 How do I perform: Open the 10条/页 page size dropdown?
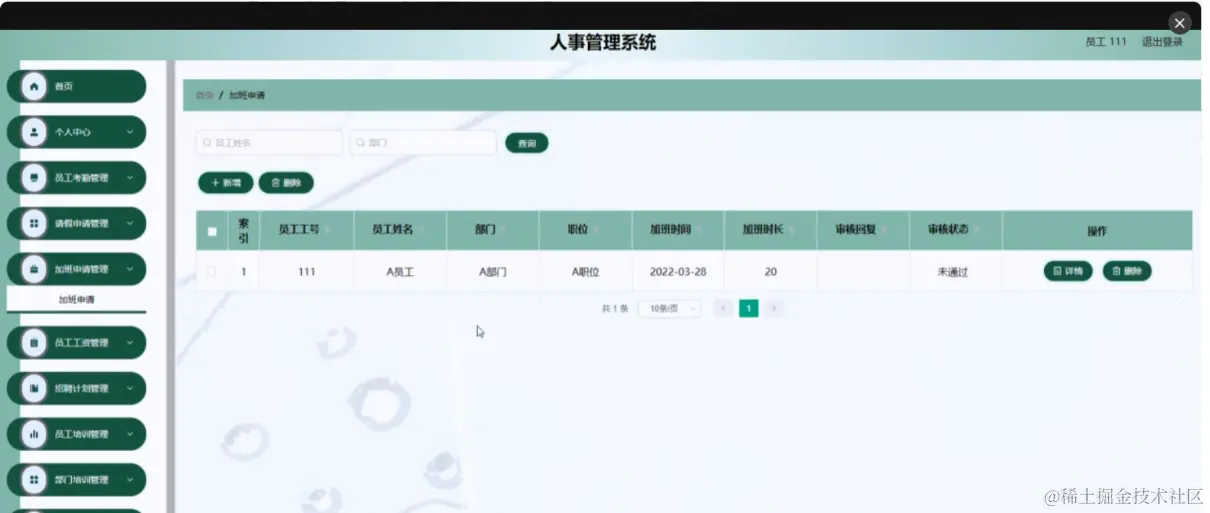click(x=669, y=309)
